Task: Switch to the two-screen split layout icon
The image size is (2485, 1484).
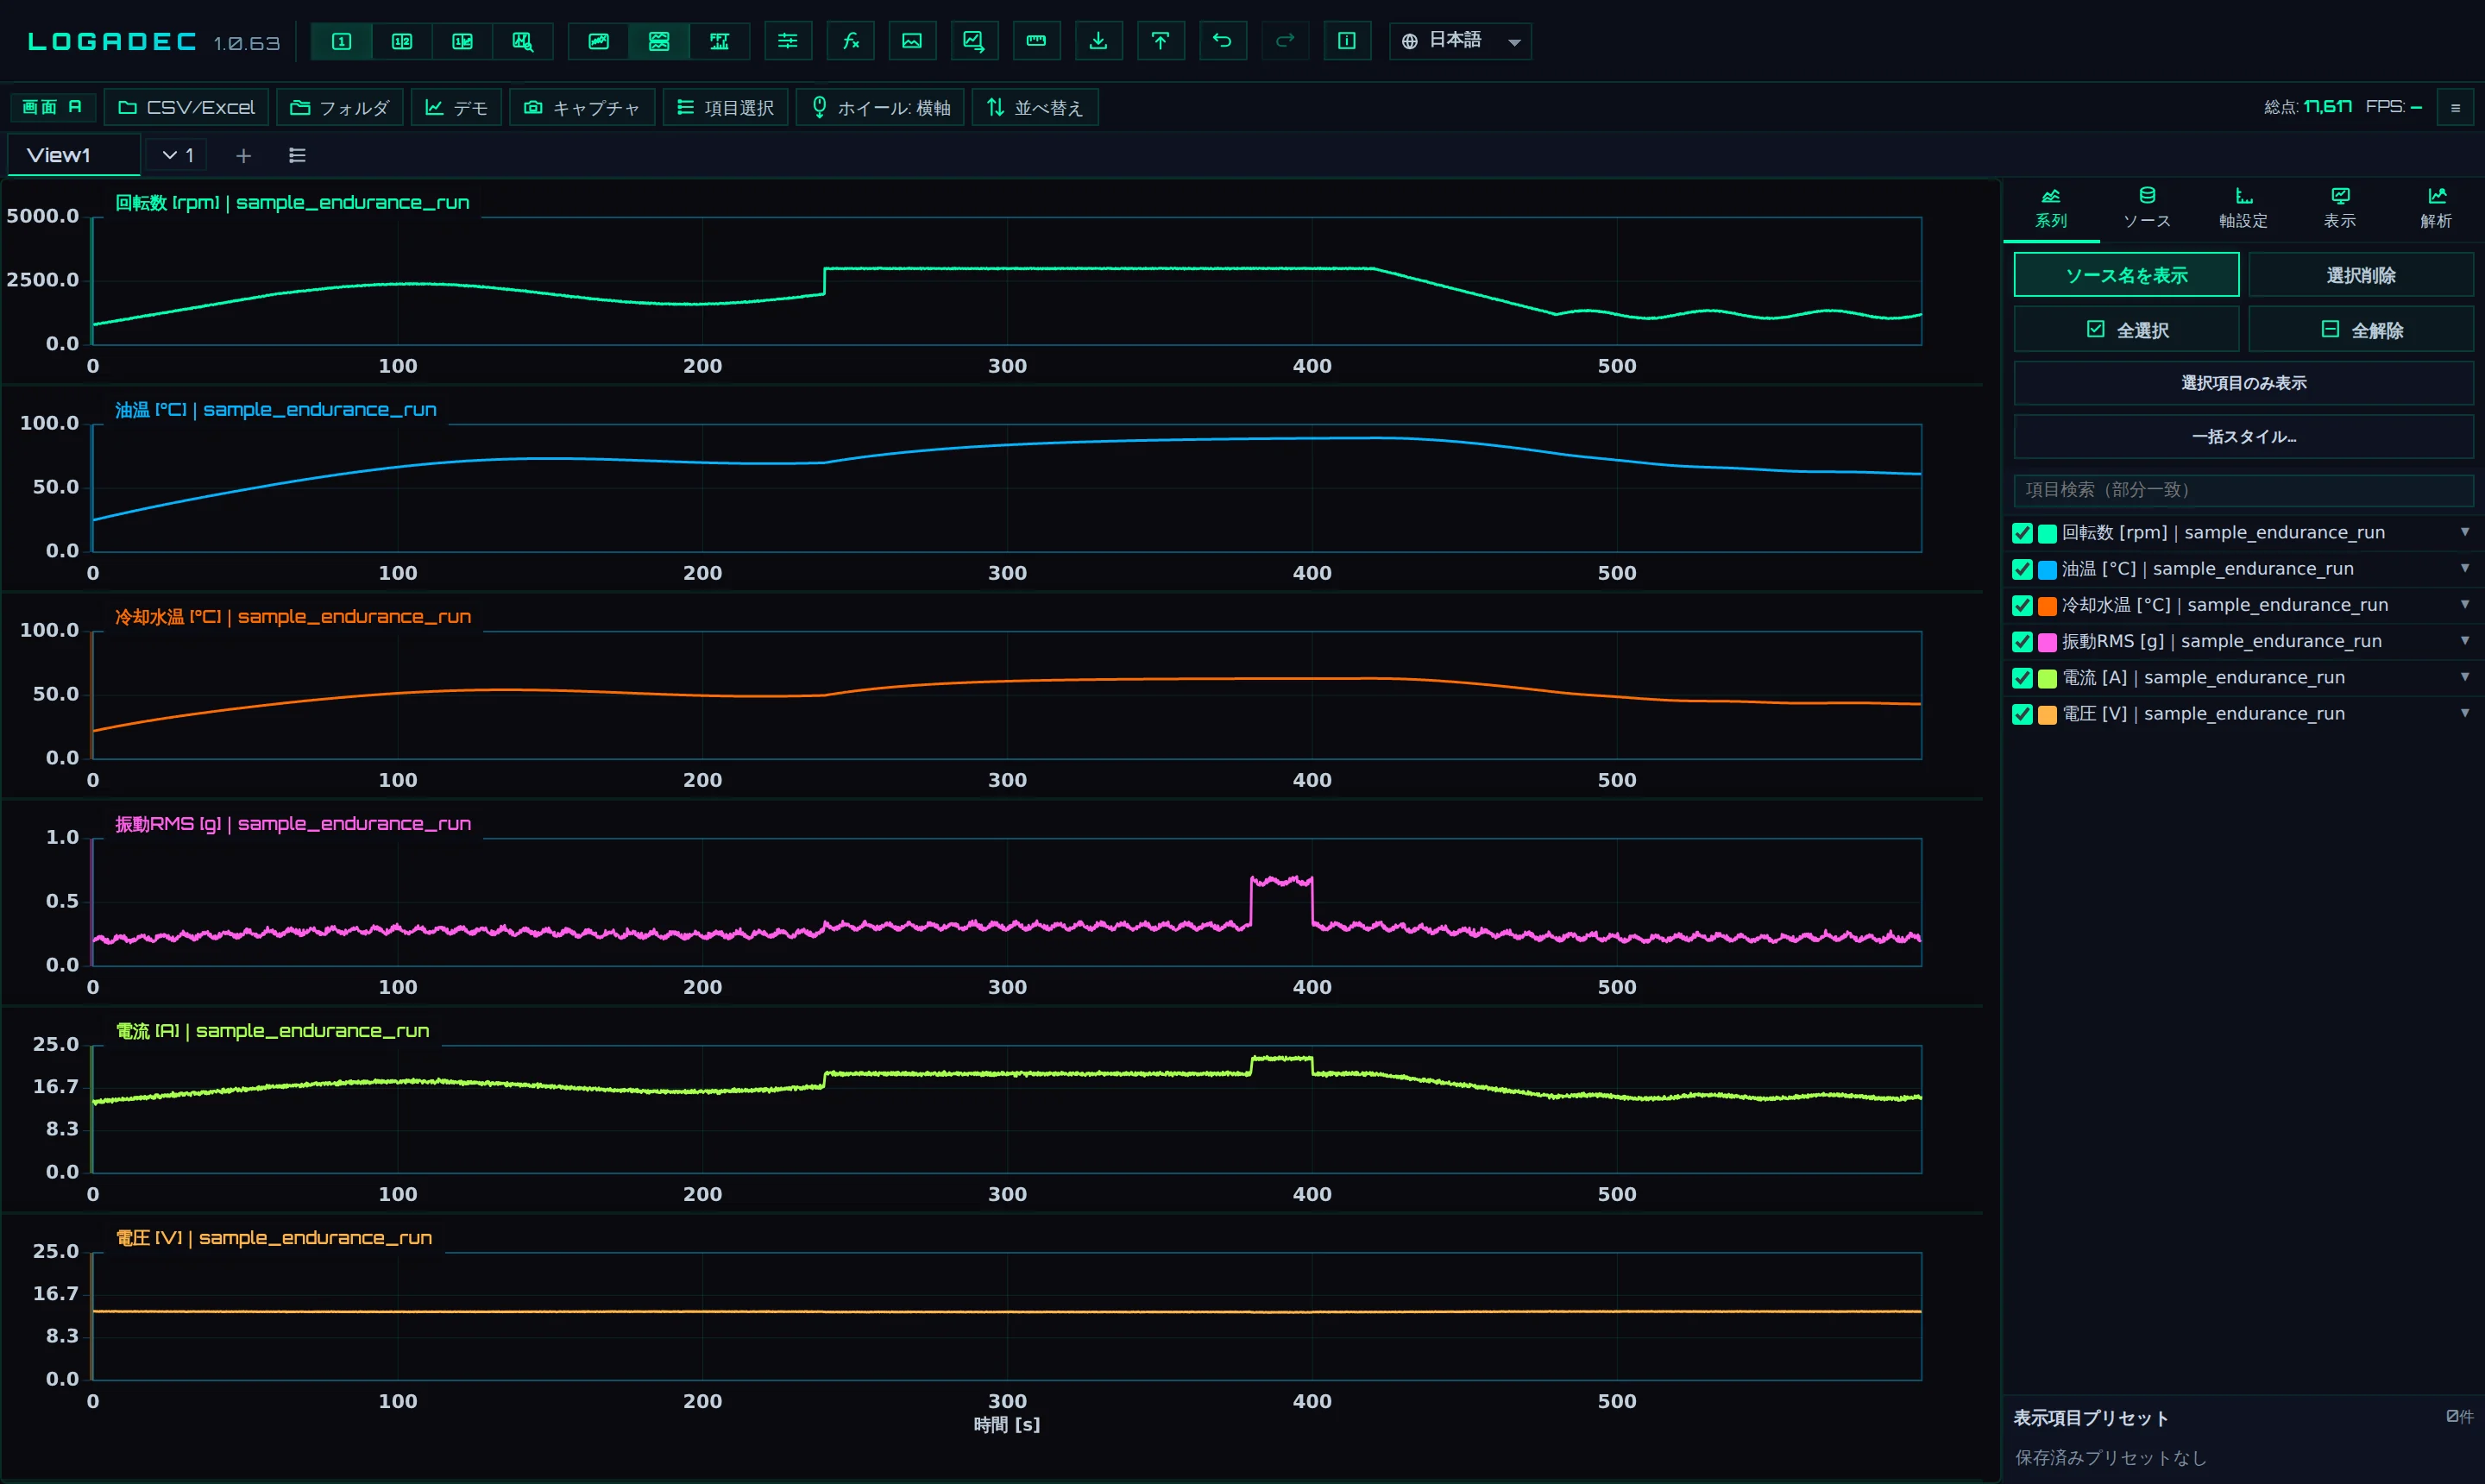Action: (x=402, y=41)
